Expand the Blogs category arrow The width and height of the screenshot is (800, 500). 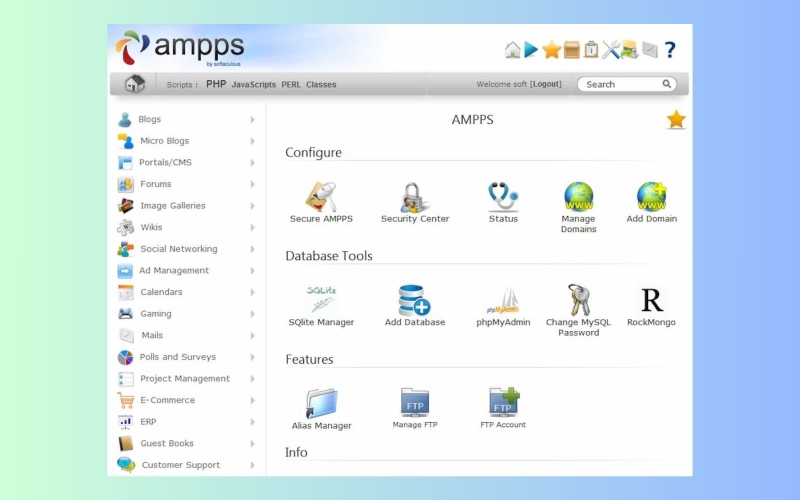(253, 119)
